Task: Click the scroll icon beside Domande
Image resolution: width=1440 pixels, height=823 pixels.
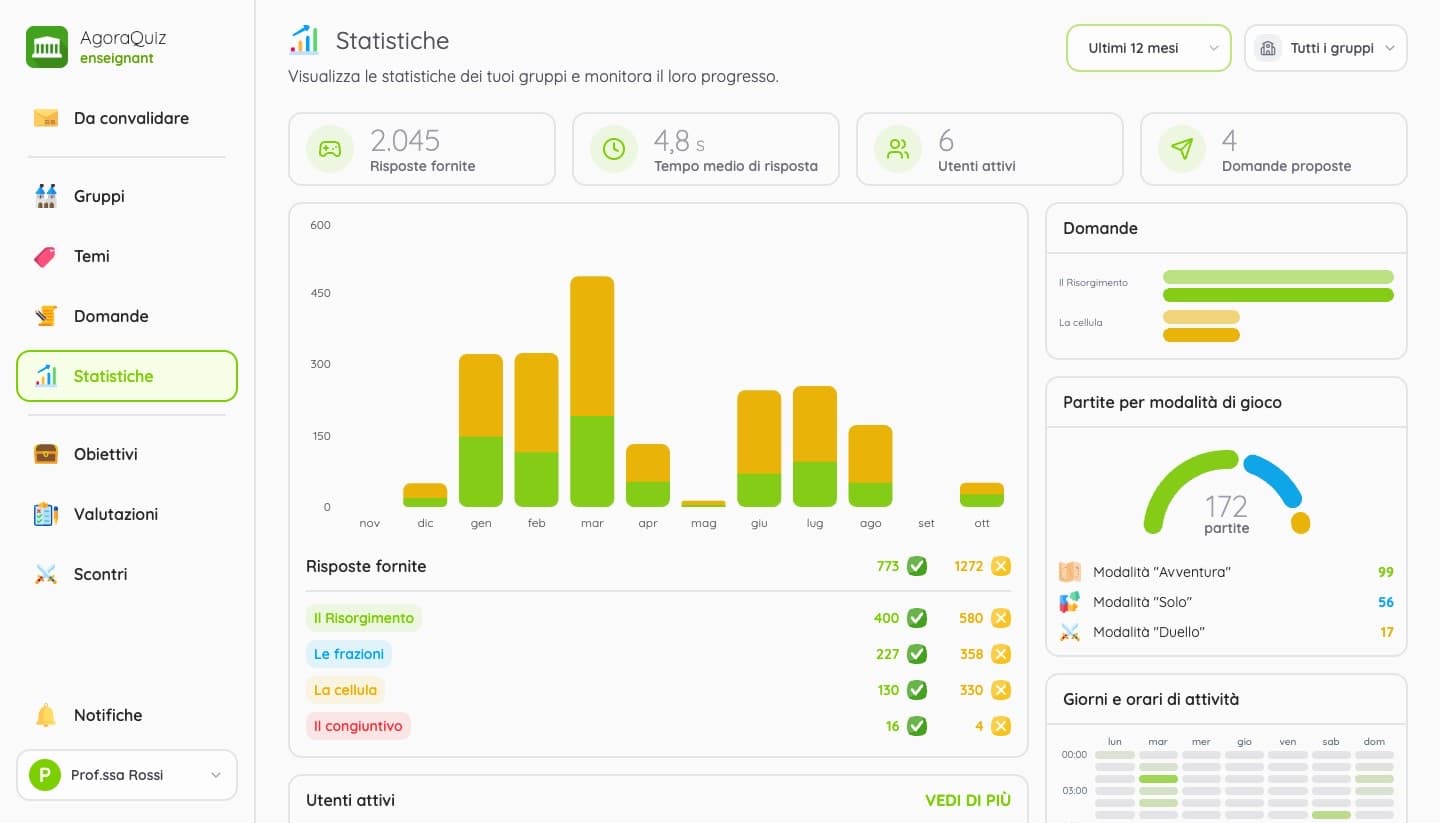Action: pyautogui.click(x=46, y=316)
